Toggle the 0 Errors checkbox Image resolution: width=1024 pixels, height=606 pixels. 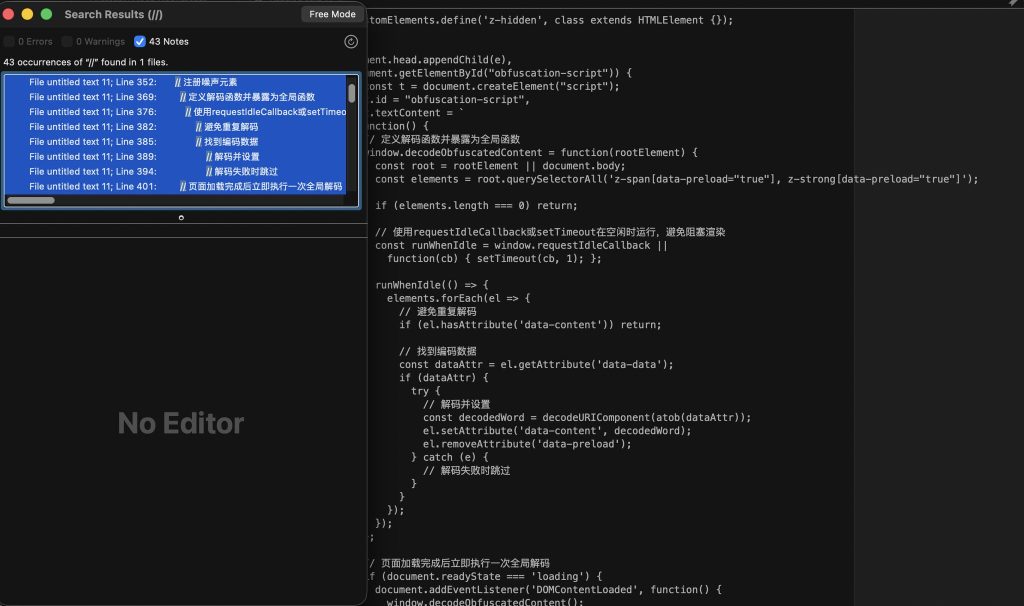tap(9, 42)
